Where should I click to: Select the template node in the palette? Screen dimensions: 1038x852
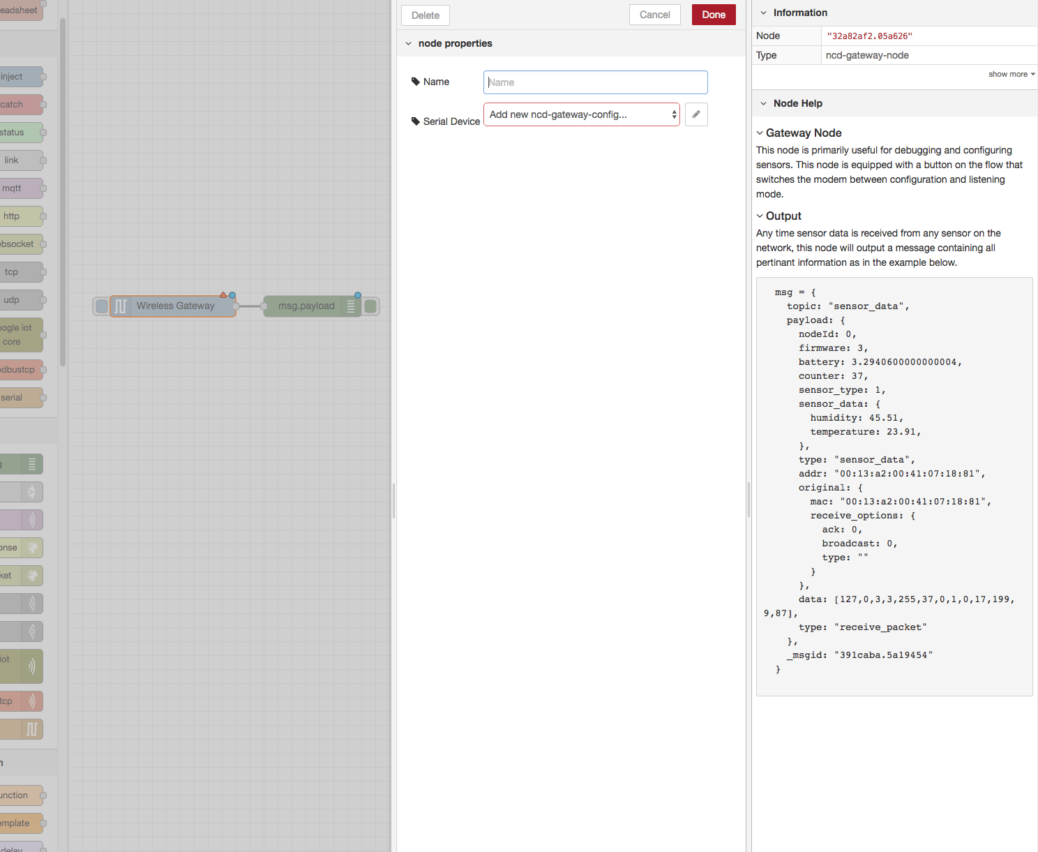pos(20,823)
